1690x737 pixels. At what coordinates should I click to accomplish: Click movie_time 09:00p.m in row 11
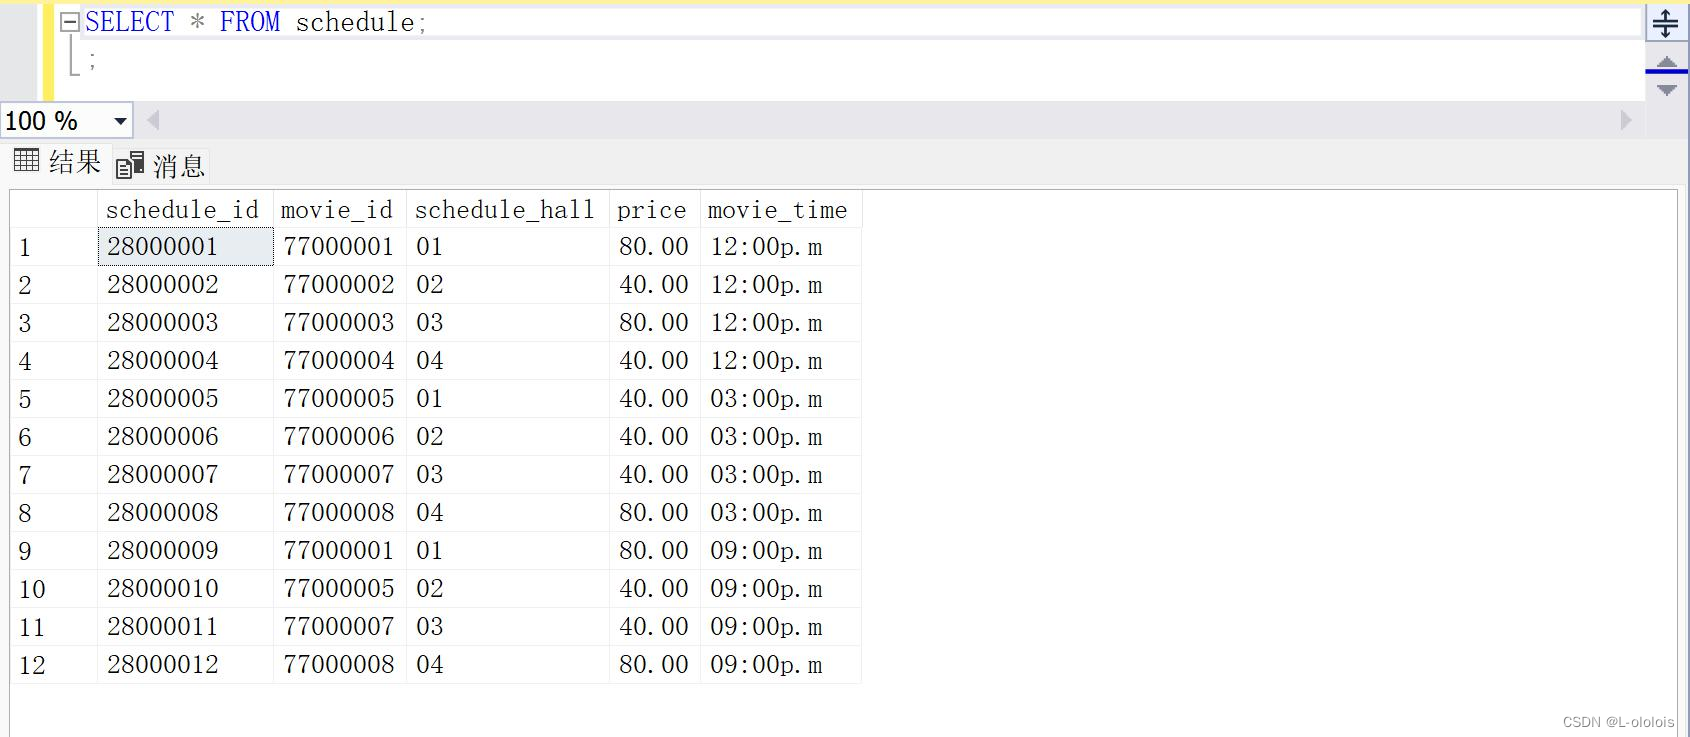pyautogui.click(x=781, y=627)
